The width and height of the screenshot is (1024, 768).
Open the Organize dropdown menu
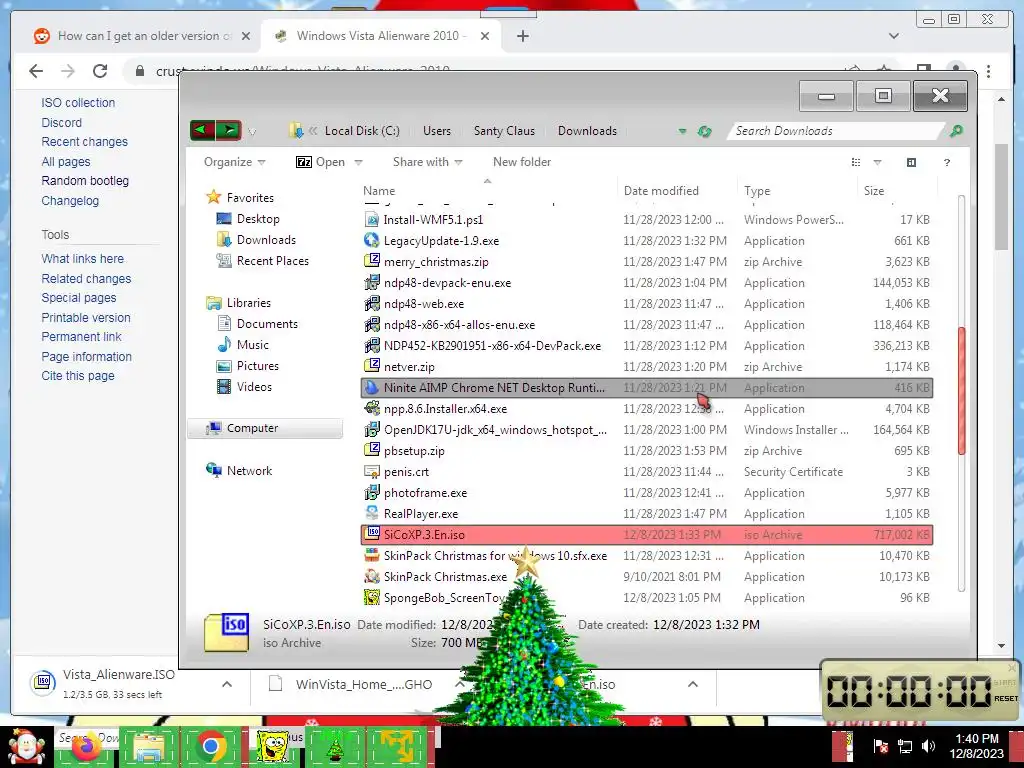(234, 162)
